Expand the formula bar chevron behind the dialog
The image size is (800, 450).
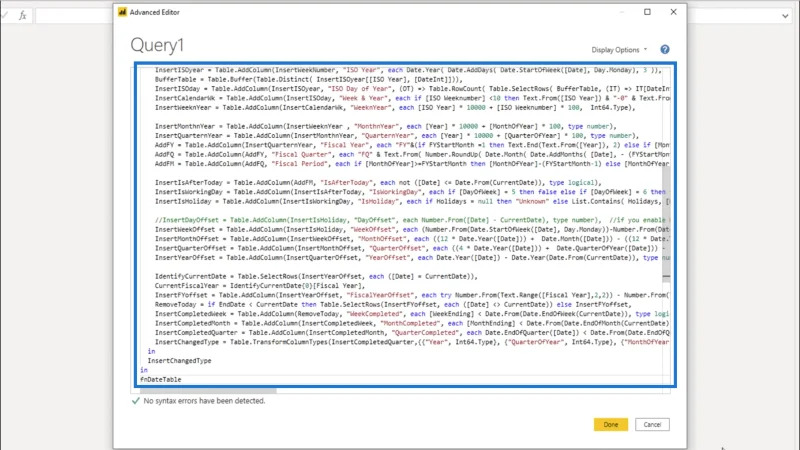[x=785, y=16]
